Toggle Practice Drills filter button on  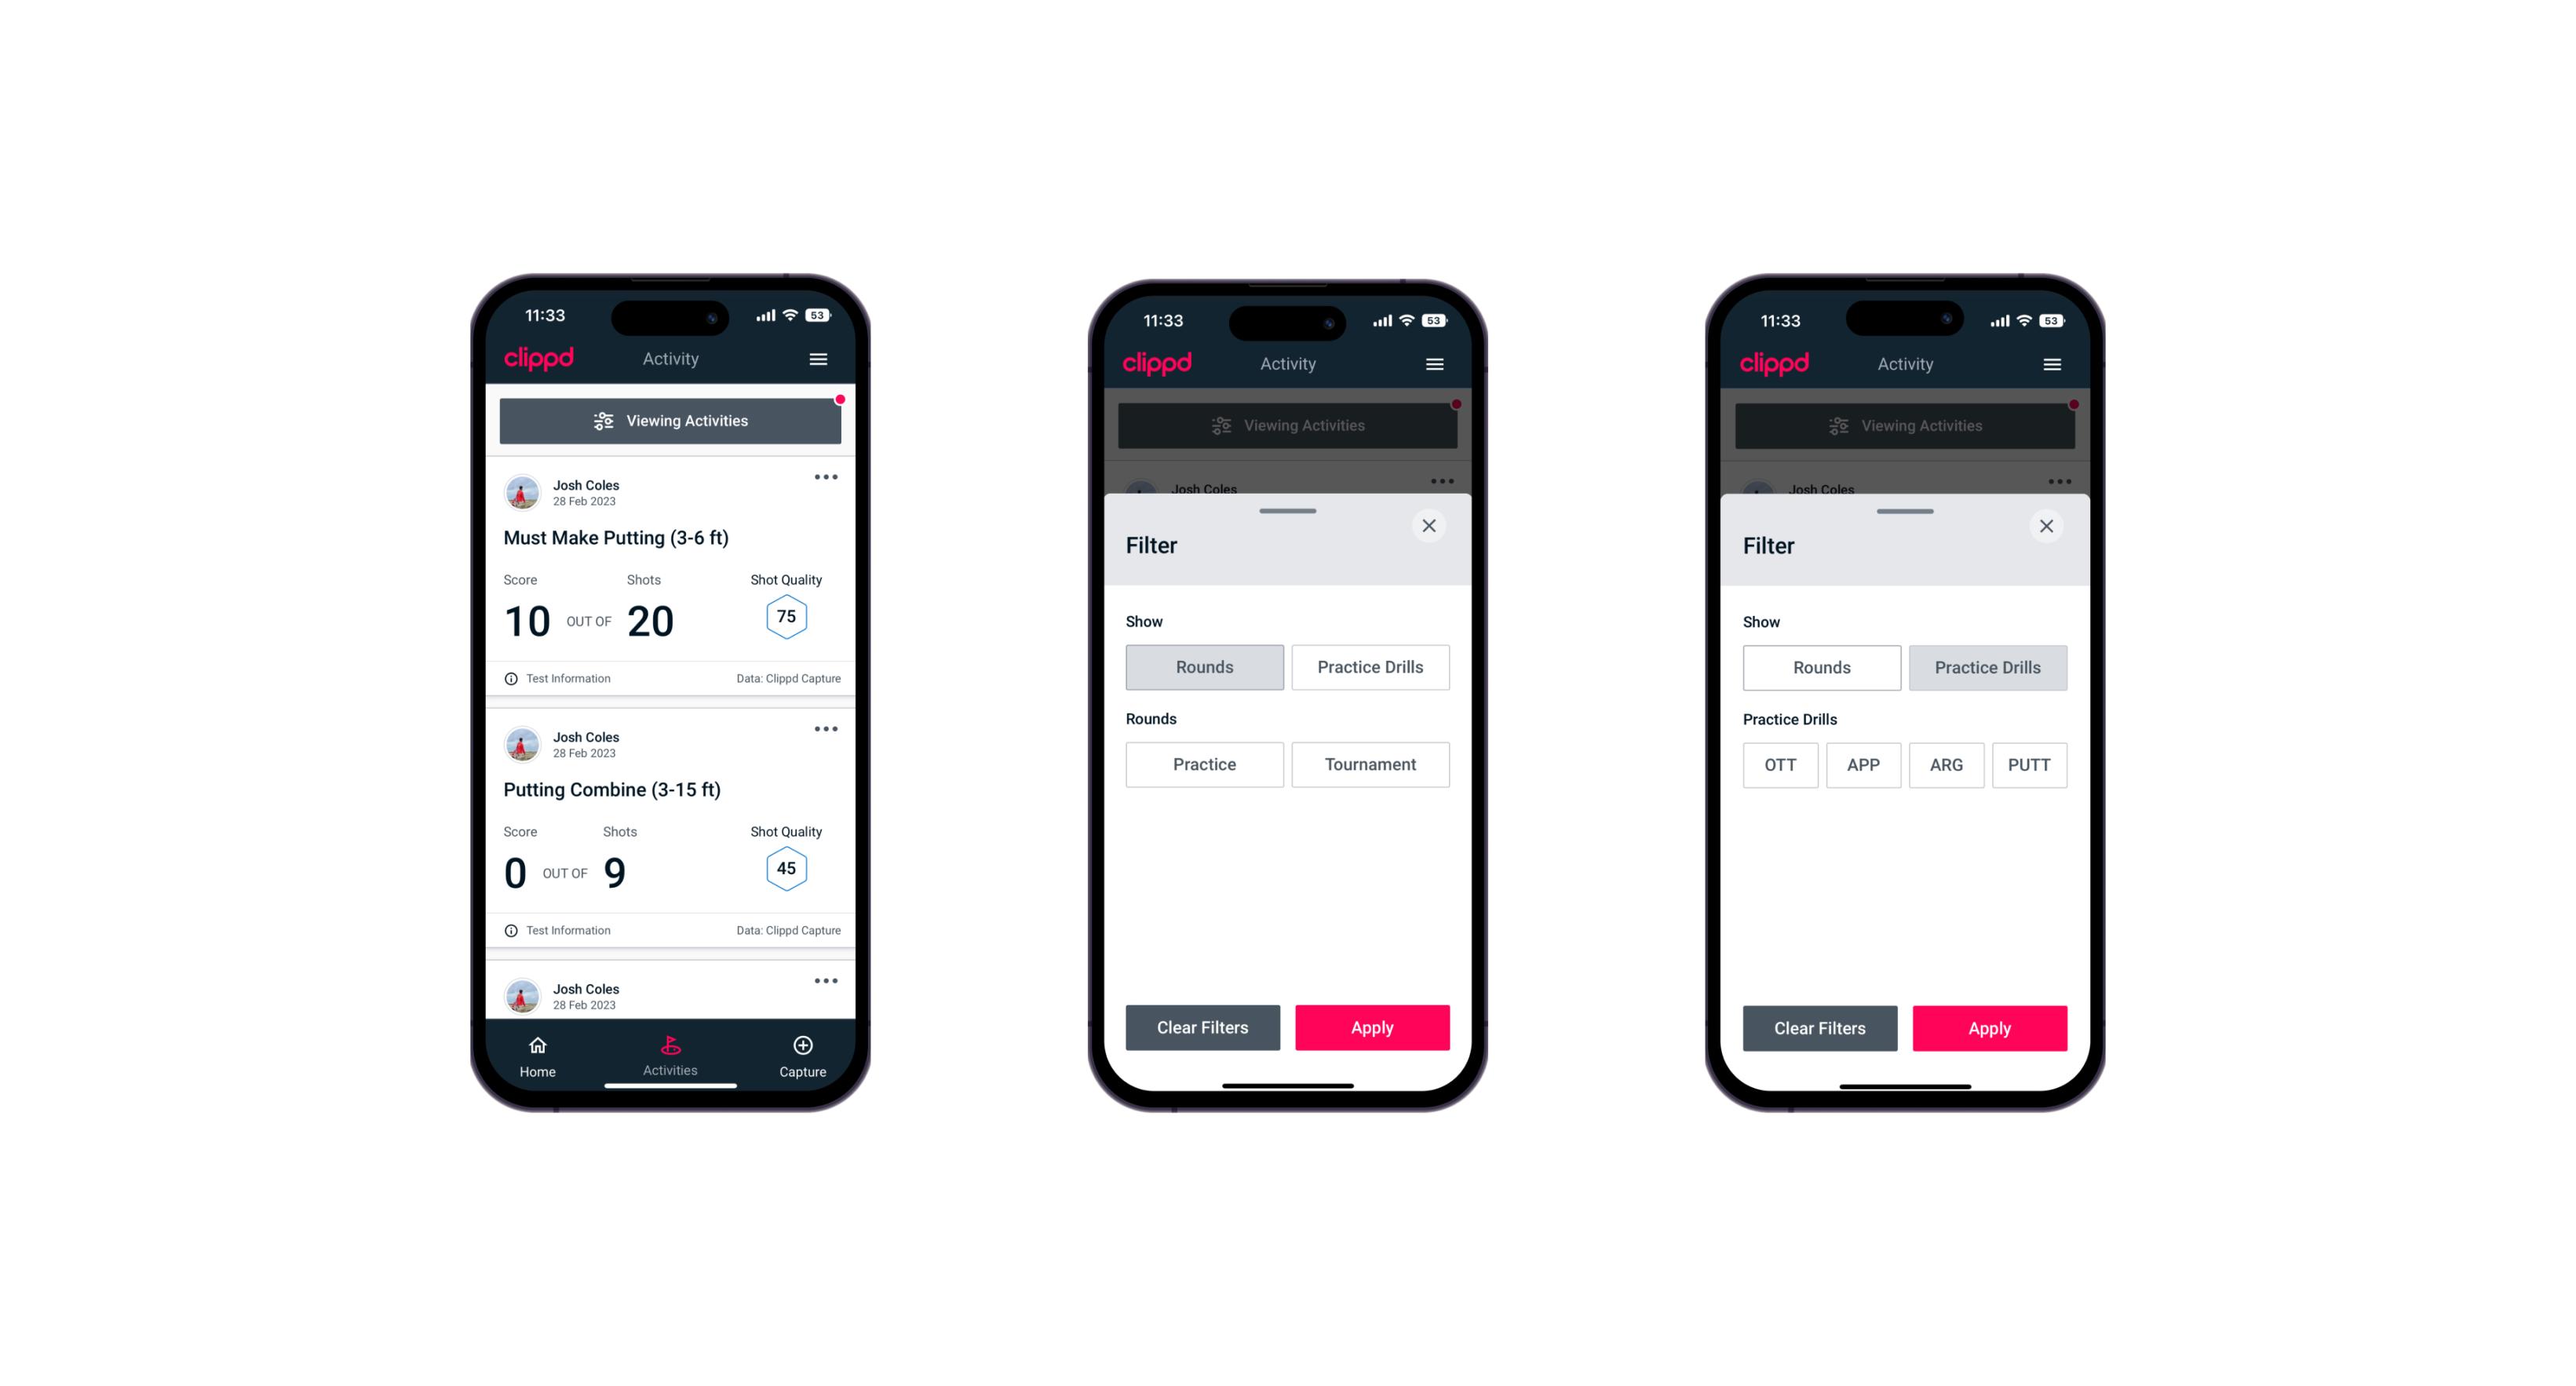[1369, 667]
